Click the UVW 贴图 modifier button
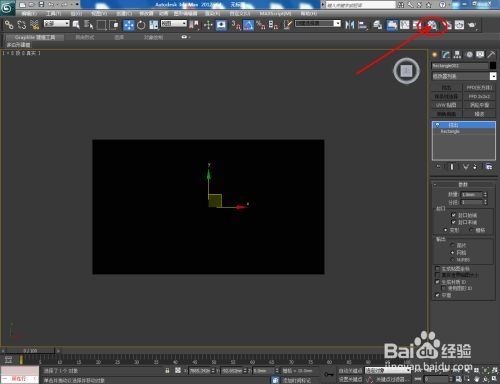500x384 pixels. coord(447,105)
